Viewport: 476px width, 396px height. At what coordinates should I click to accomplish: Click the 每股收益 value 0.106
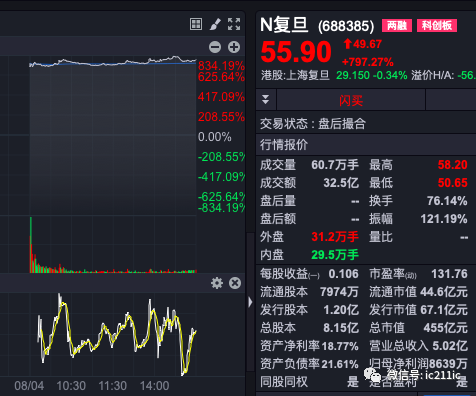tap(343, 274)
